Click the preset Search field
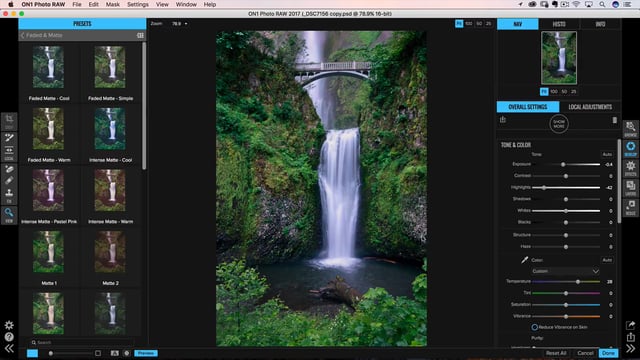Viewport: 640px width, 360px height. pyautogui.click(x=82, y=342)
